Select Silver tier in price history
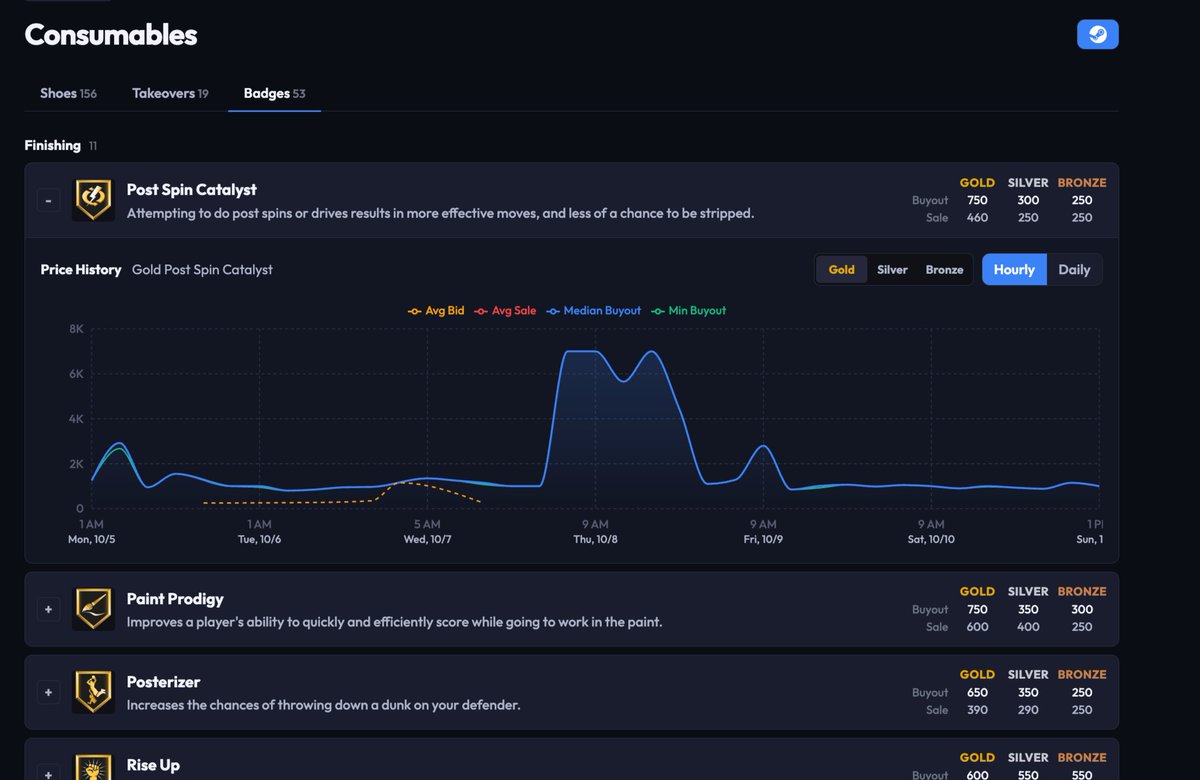The image size is (1200, 780). tap(892, 270)
